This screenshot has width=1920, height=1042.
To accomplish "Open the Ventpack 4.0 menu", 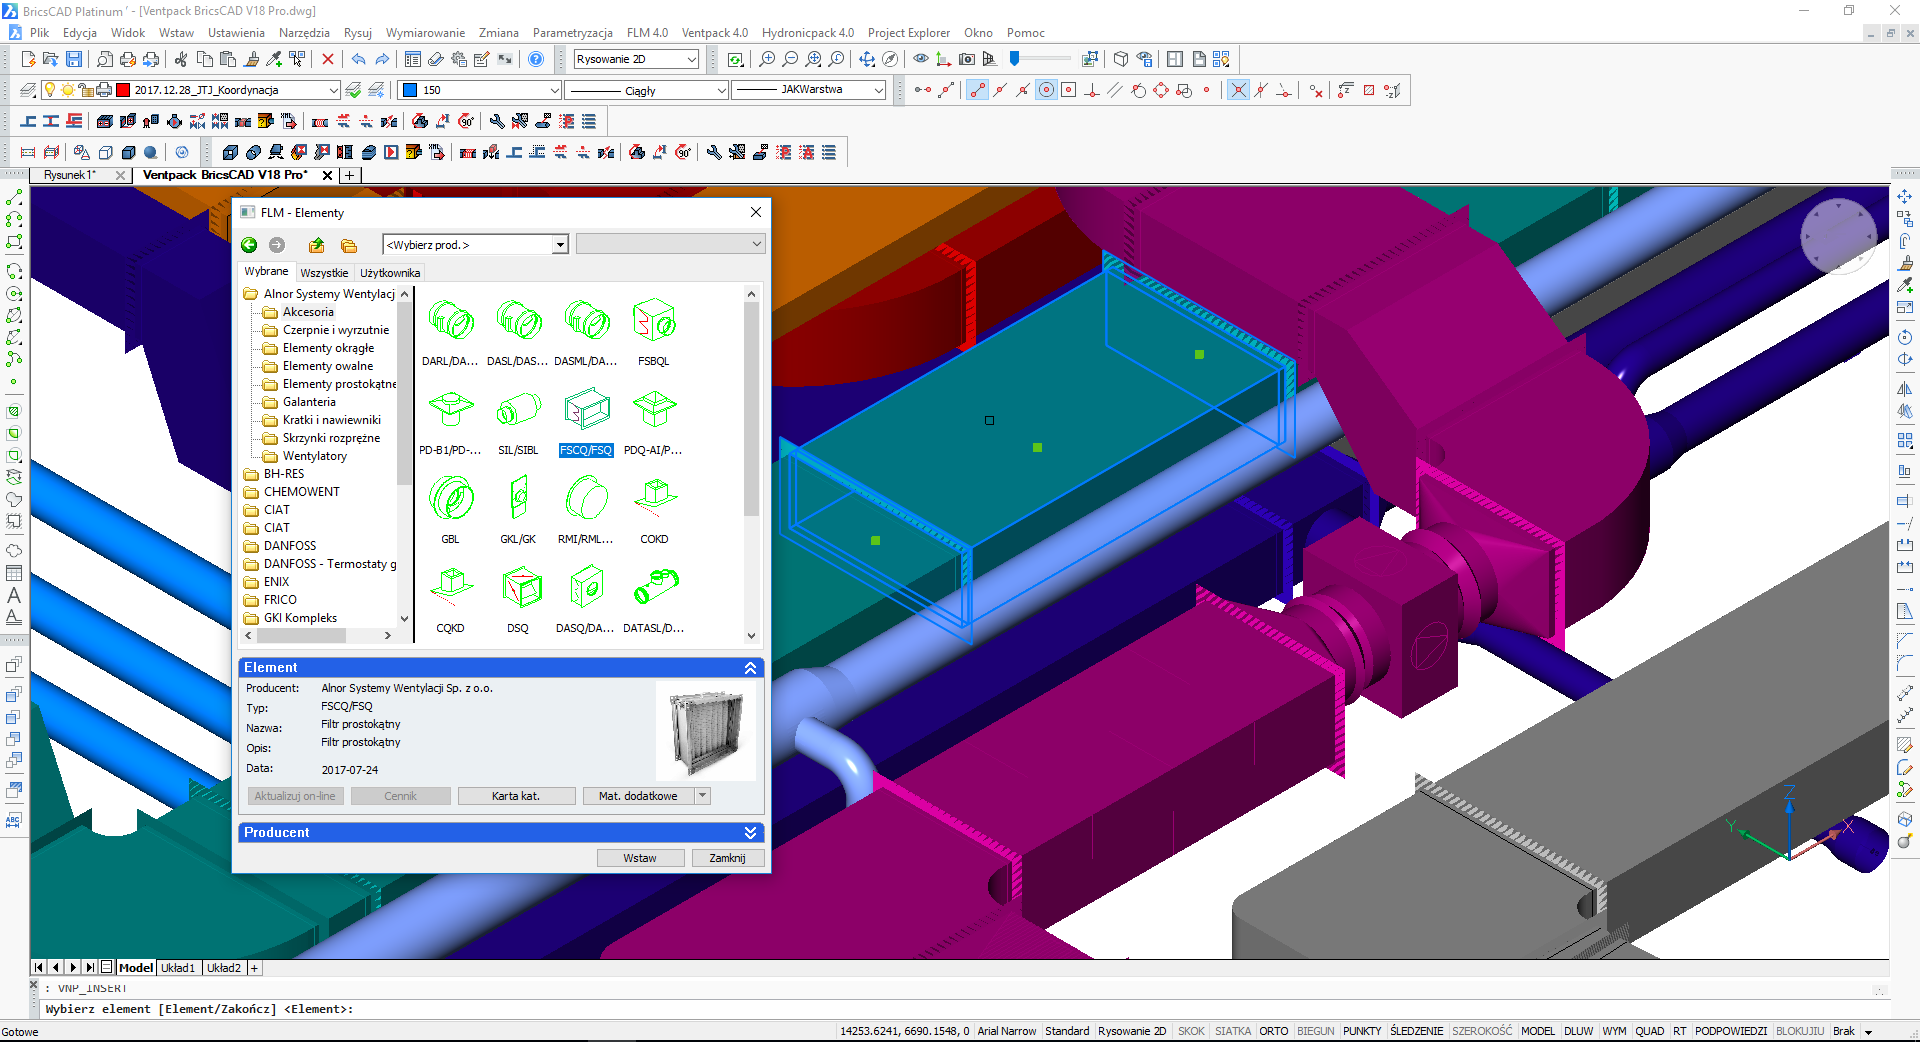I will pyautogui.click(x=714, y=33).
